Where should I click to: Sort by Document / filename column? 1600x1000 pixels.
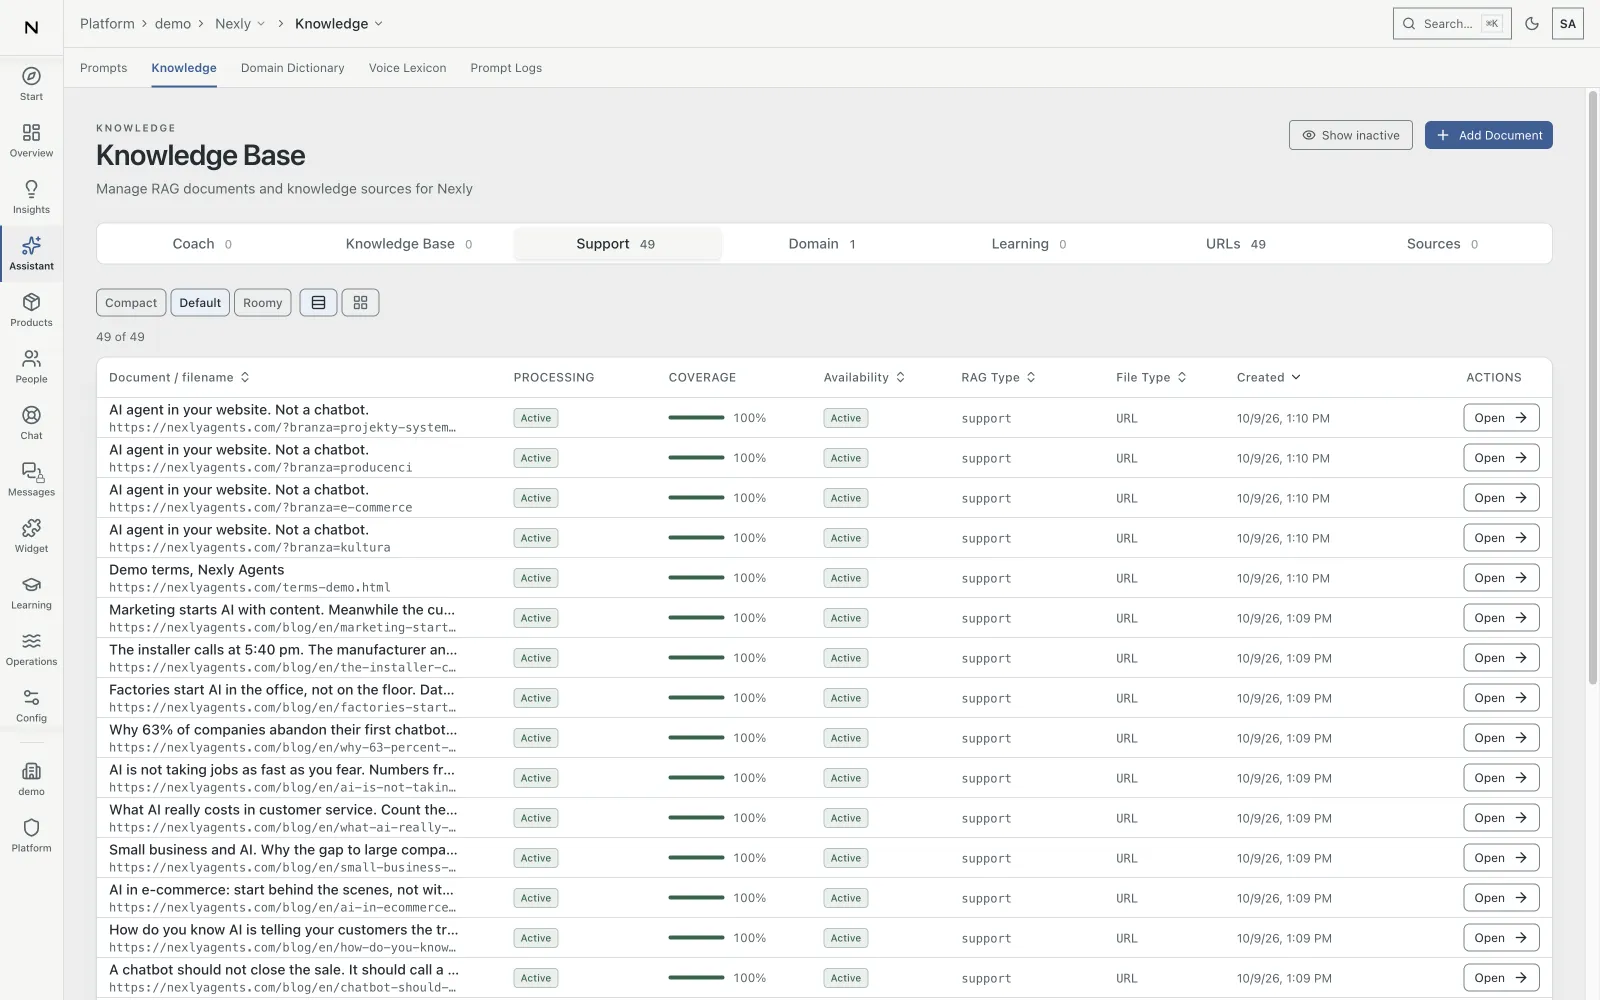179,377
